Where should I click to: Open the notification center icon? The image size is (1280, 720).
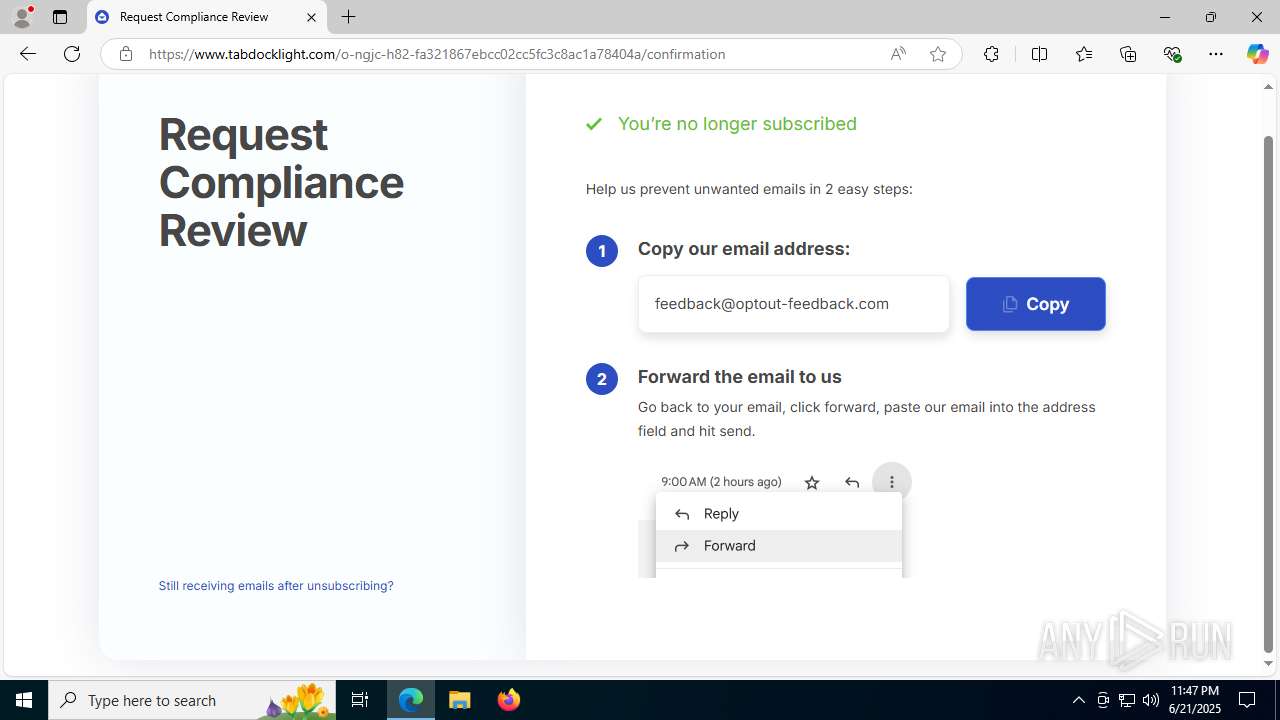click(x=1248, y=700)
